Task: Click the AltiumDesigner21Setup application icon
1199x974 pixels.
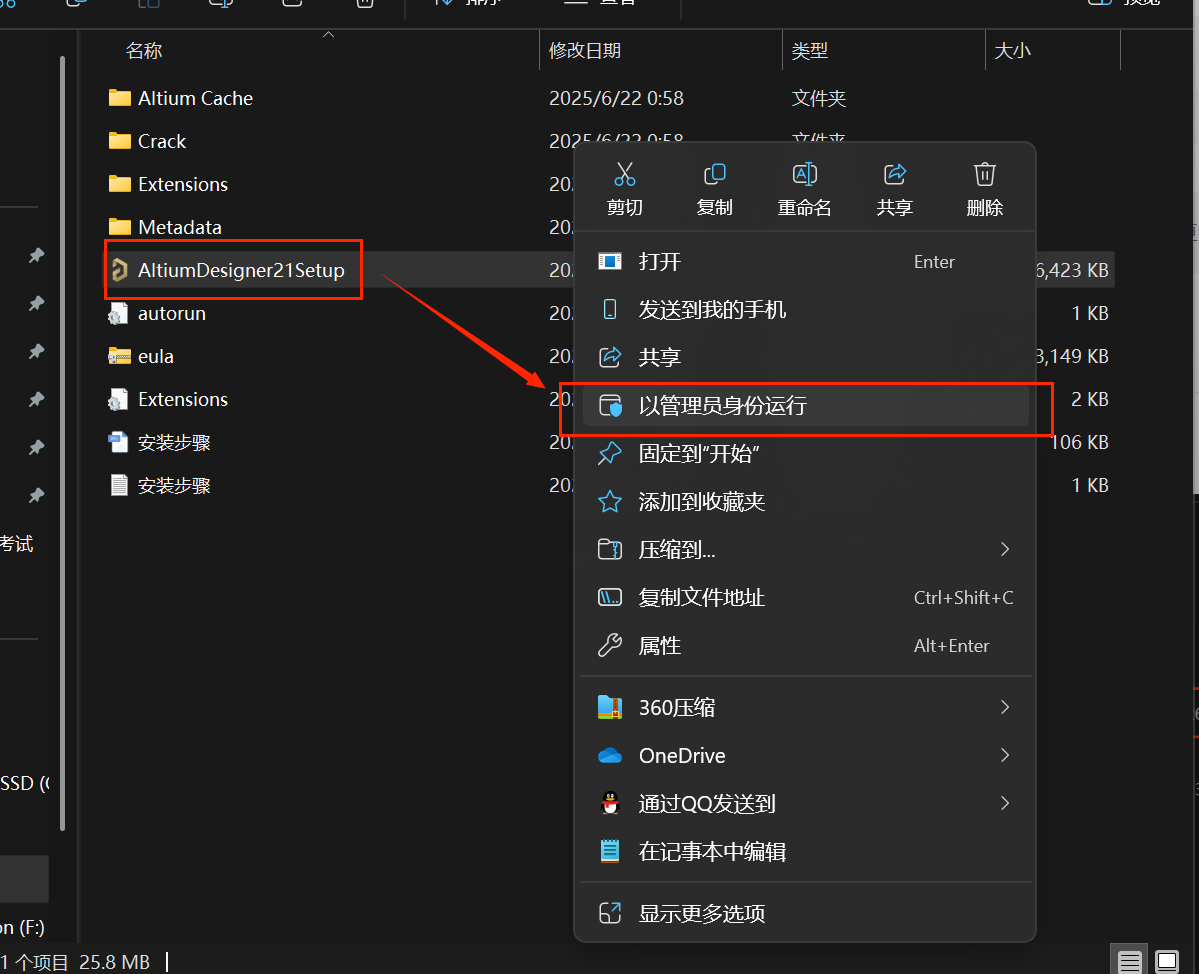Action: (x=119, y=270)
